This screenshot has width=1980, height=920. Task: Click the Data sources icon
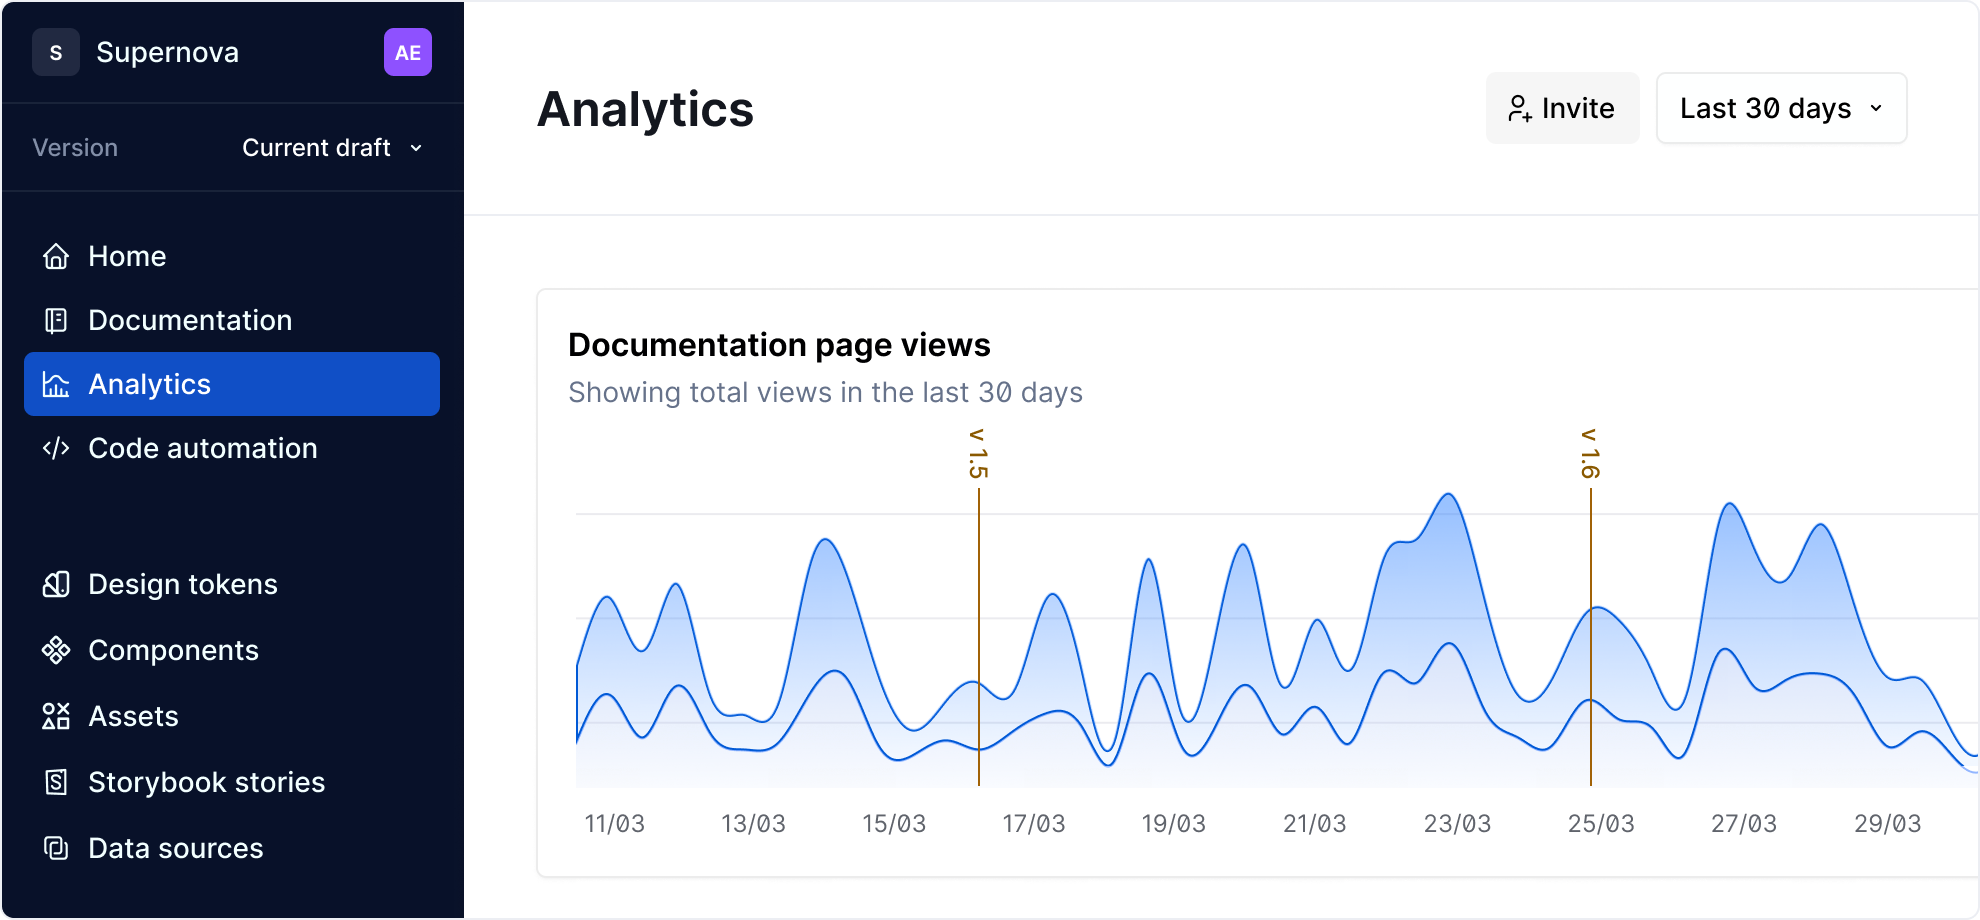pos(56,848)
